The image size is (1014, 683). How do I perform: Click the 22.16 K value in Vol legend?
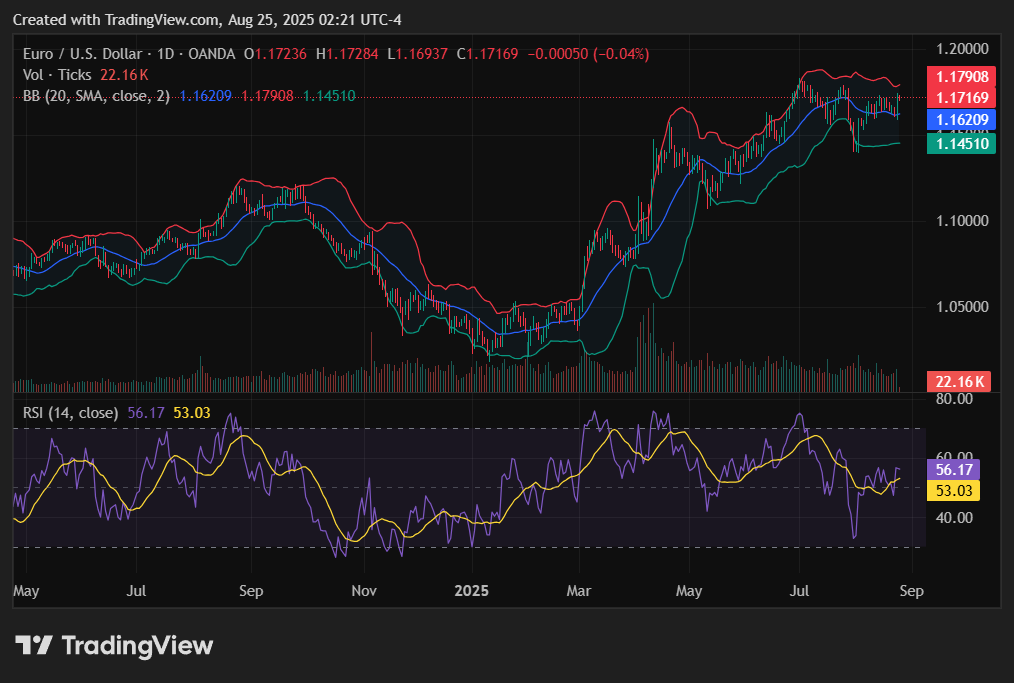(124, 75)
